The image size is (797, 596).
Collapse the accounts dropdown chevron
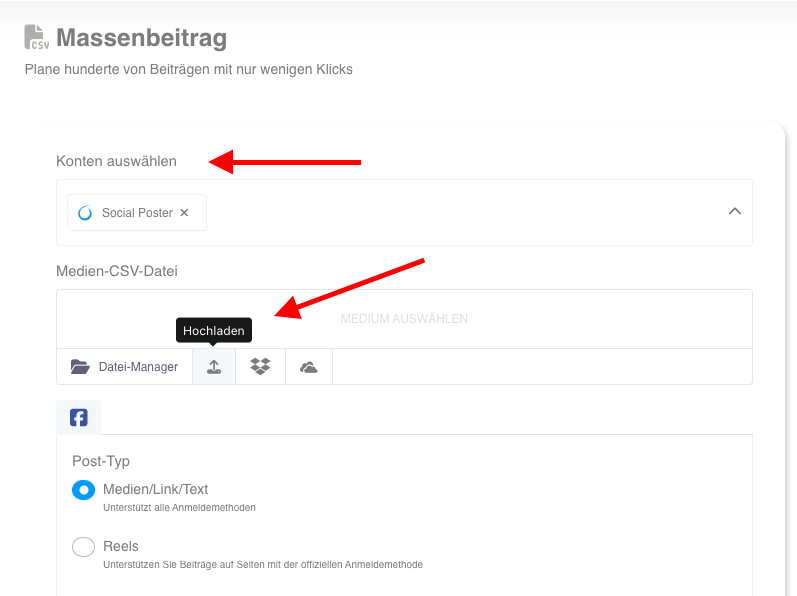click(734, 211)
